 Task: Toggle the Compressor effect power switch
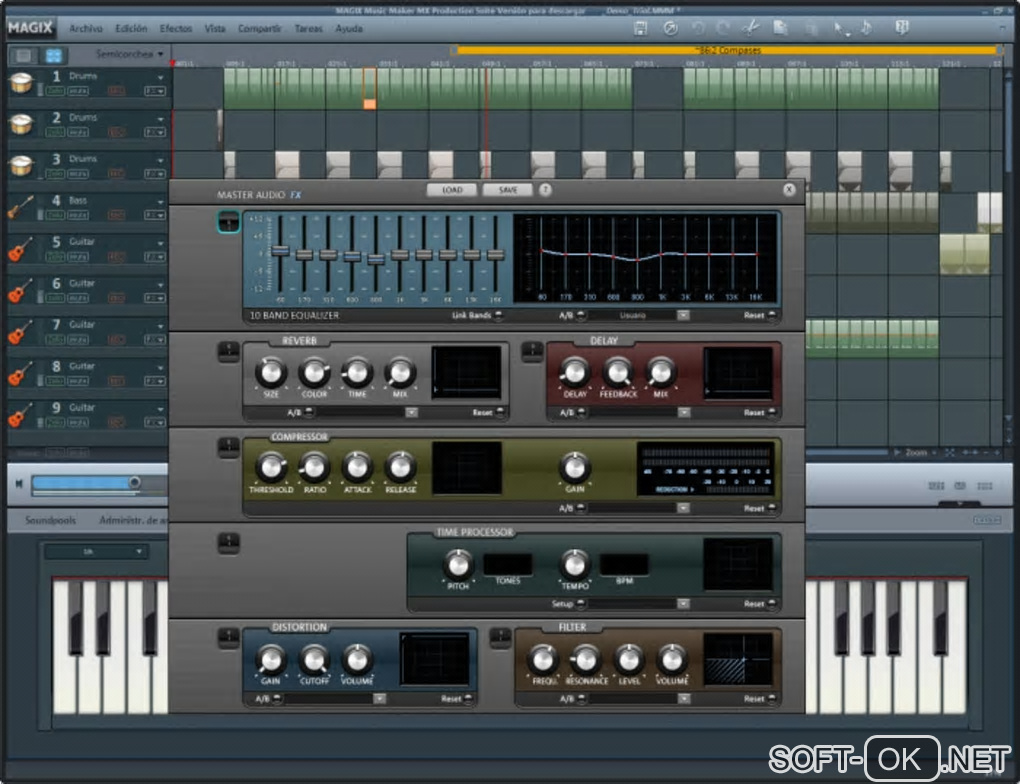coord(228,448)
